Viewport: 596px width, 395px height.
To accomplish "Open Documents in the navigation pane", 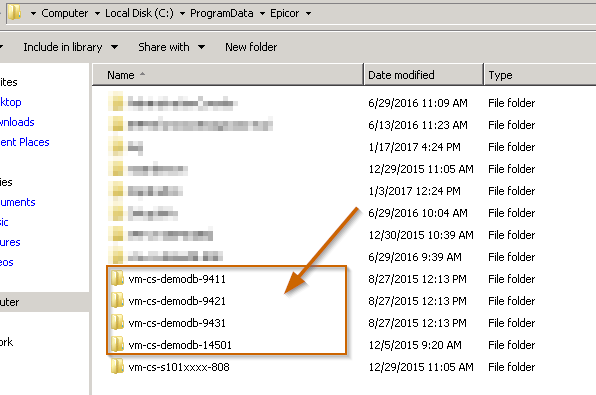I will [17, 202].
